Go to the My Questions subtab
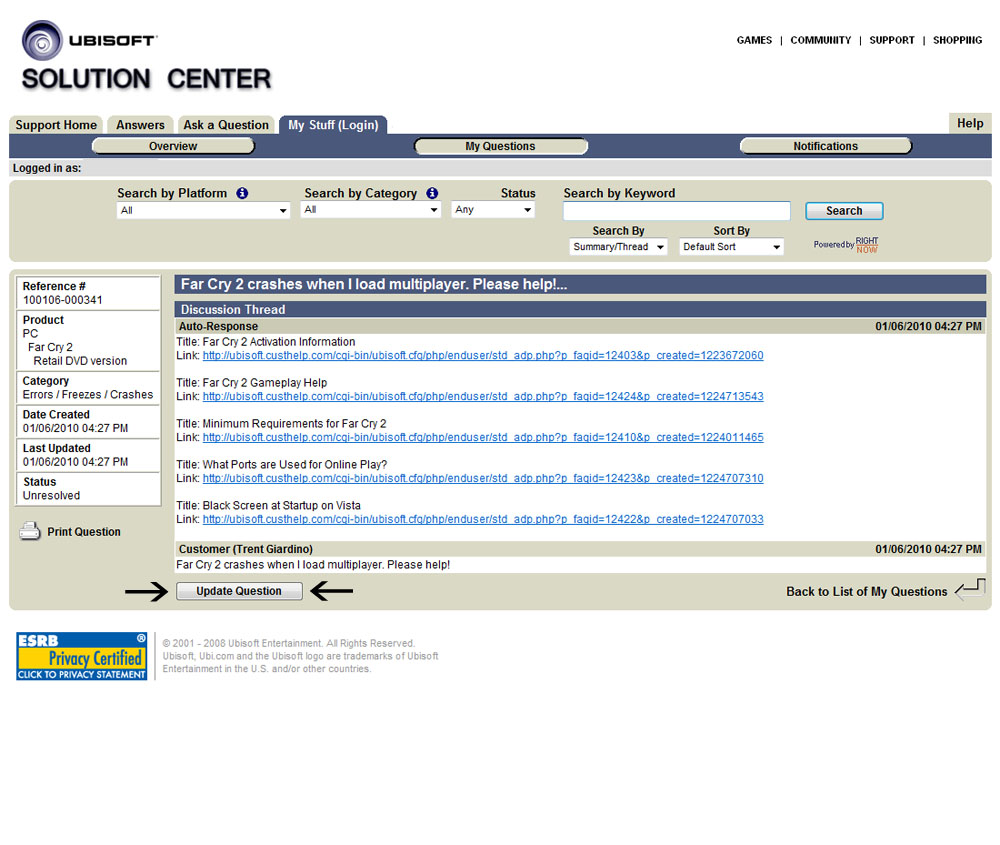1000x845 pixels. point(501,146)
